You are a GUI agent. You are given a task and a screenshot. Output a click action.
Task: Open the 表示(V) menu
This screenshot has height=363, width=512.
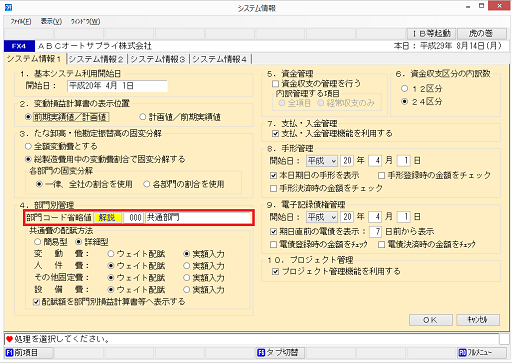click(51, 22)
